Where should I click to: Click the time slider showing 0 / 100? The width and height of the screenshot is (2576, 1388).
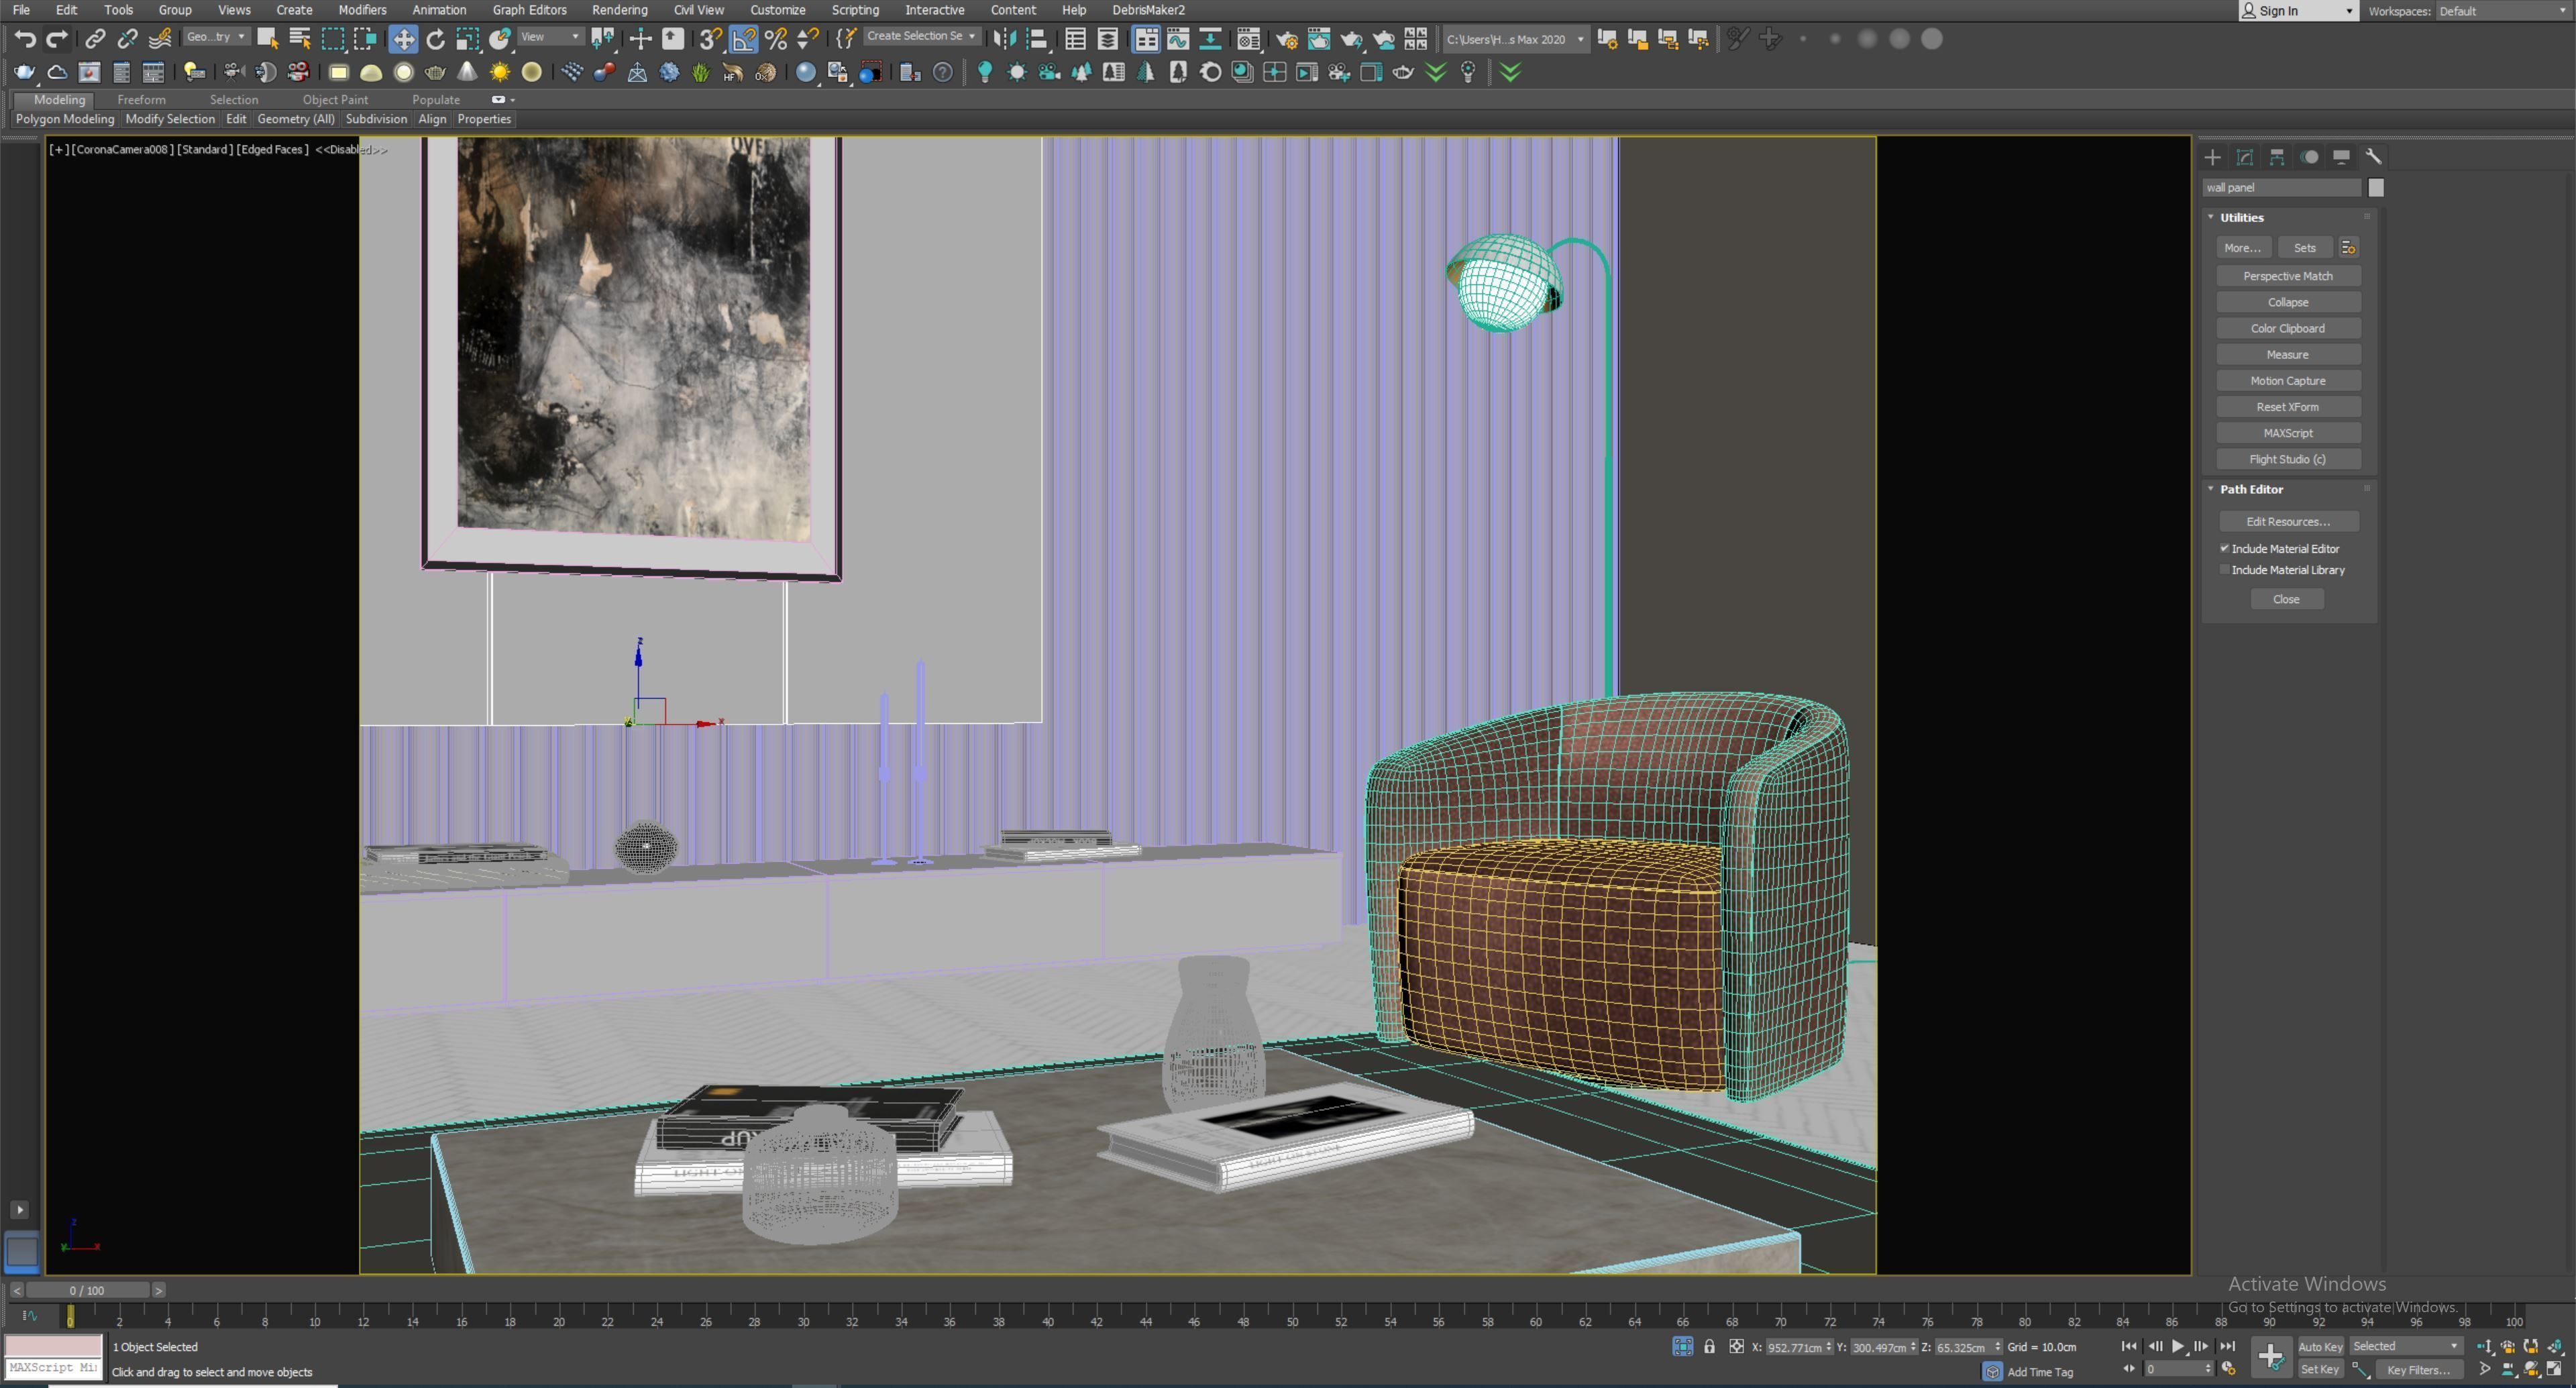87,1290
